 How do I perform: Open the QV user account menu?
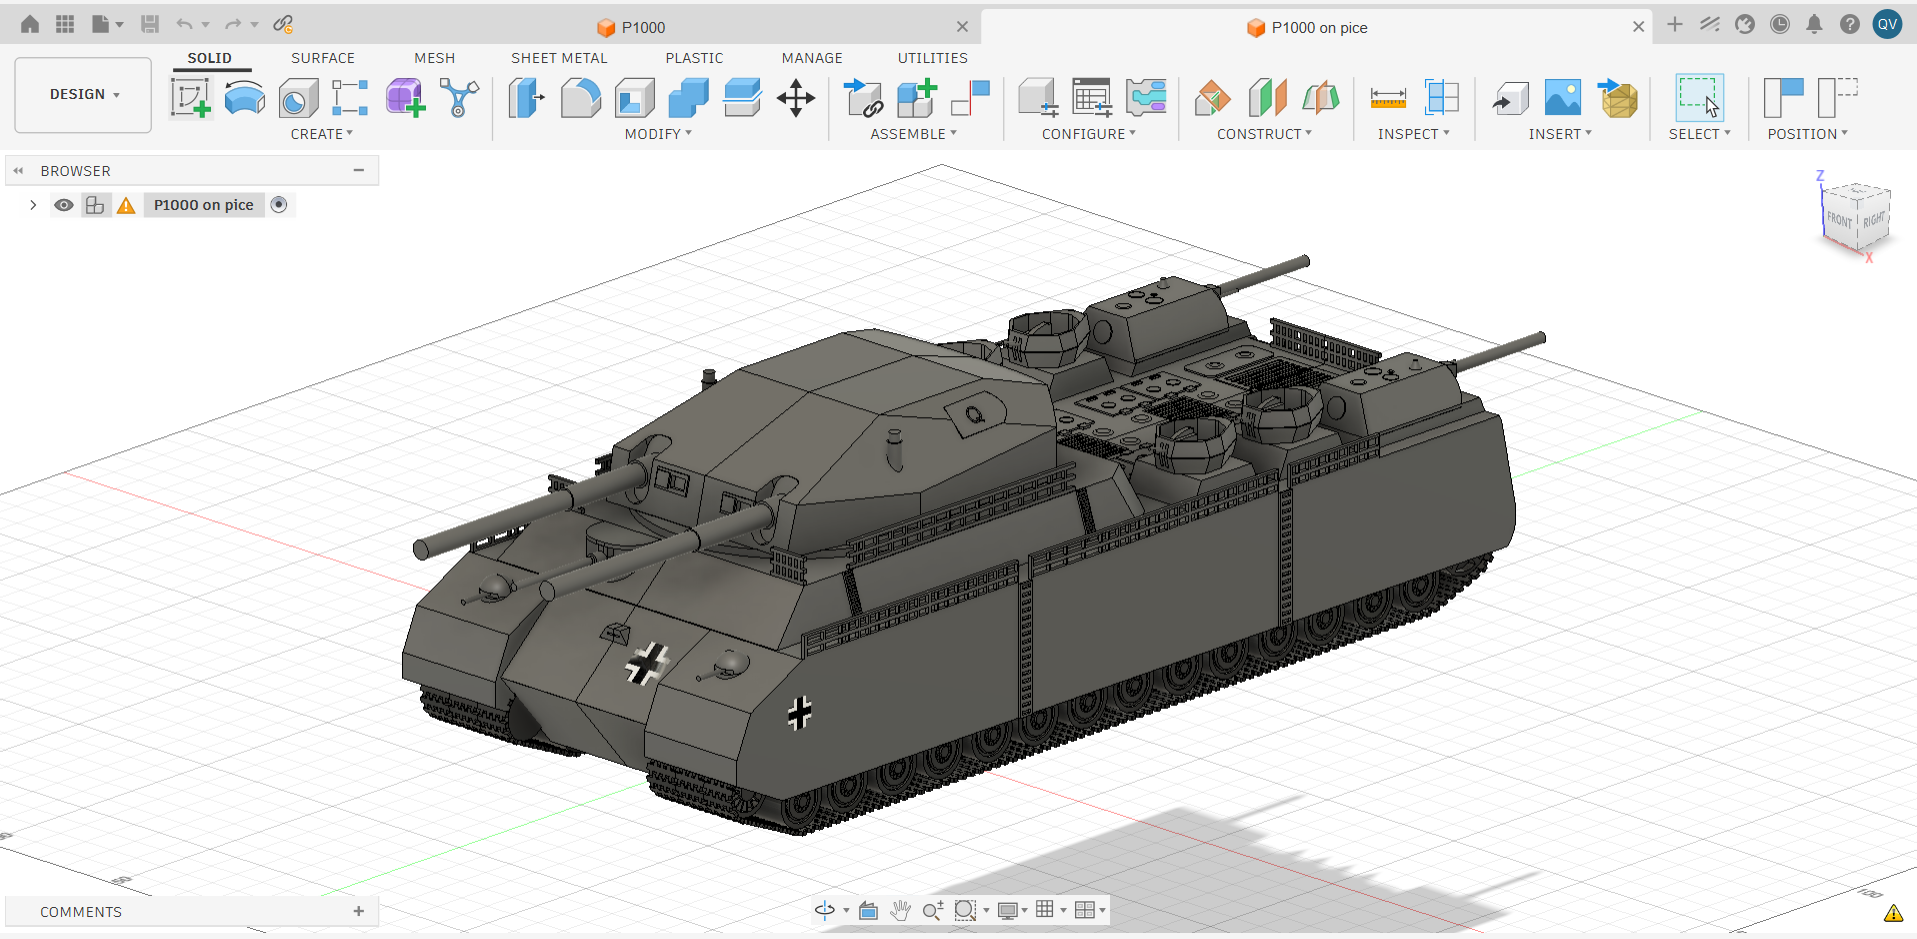[x=1887, y=24]
